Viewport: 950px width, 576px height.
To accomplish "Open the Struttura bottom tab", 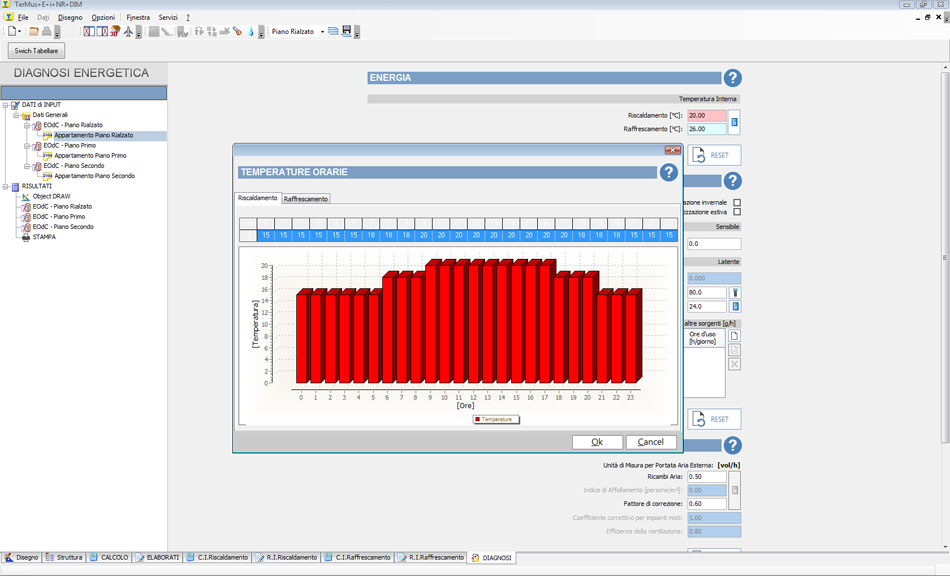I will (64, 557).
